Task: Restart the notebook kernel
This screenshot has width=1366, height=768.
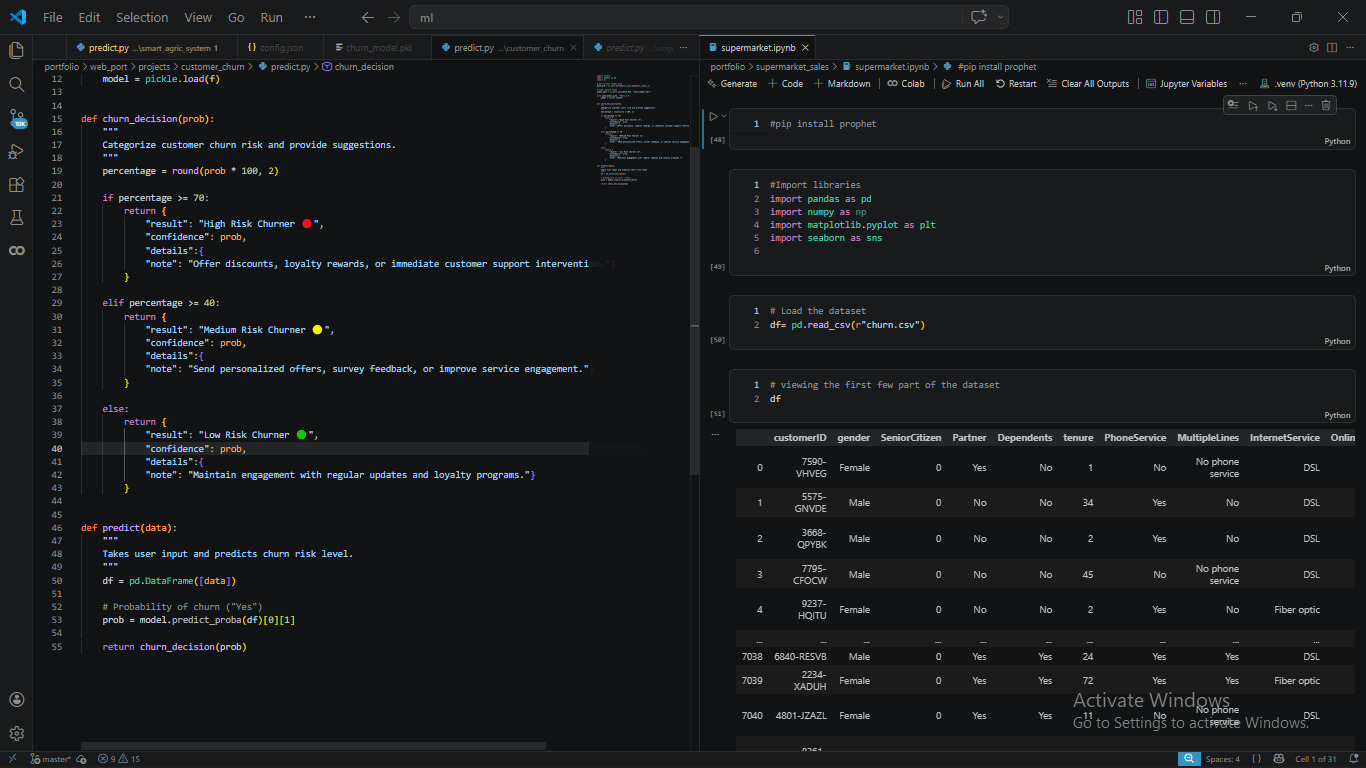Action: [x=1015, y=84]
